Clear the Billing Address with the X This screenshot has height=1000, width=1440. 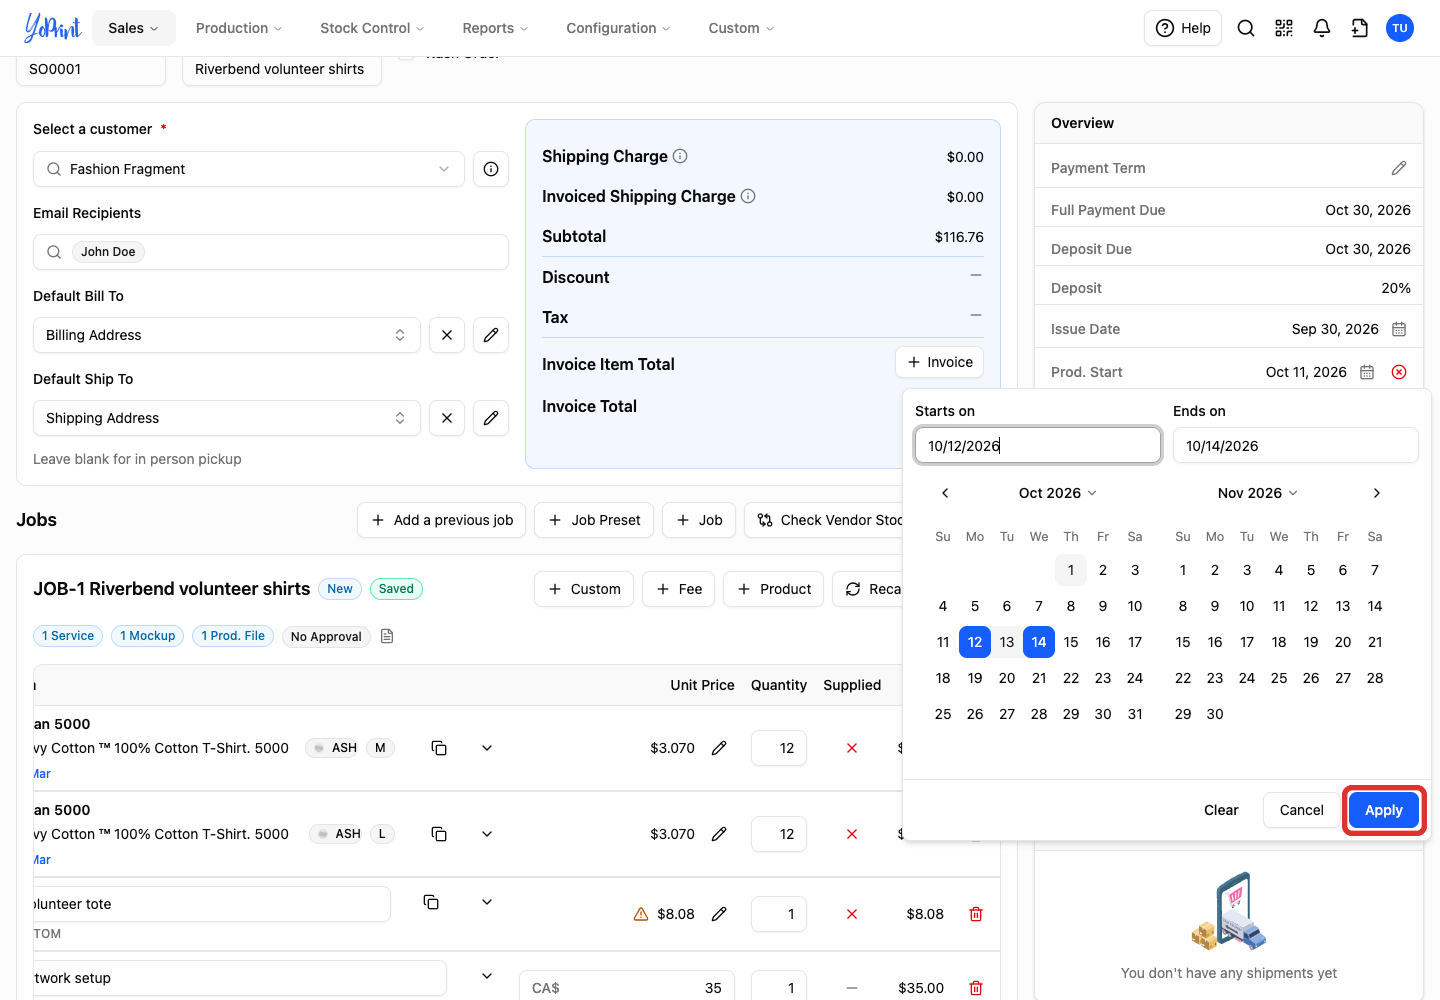pos(447,335)
